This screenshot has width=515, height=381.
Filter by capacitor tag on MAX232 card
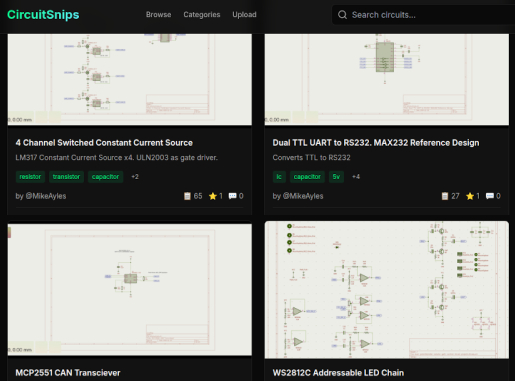[307, 177]
